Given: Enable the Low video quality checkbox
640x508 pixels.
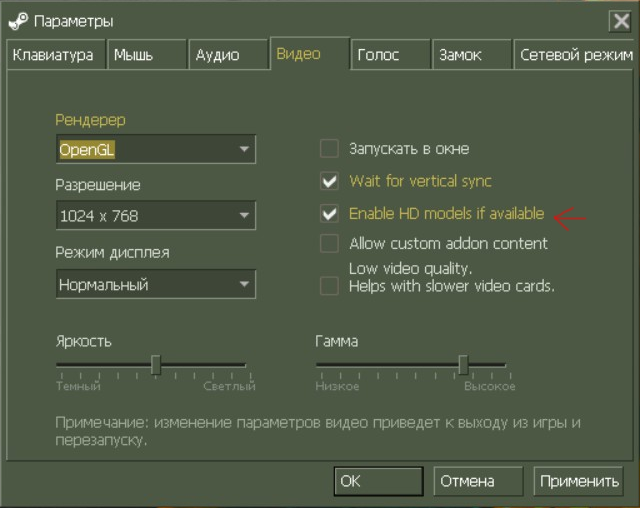Looking at the screenshot, I should pos(329,286).
